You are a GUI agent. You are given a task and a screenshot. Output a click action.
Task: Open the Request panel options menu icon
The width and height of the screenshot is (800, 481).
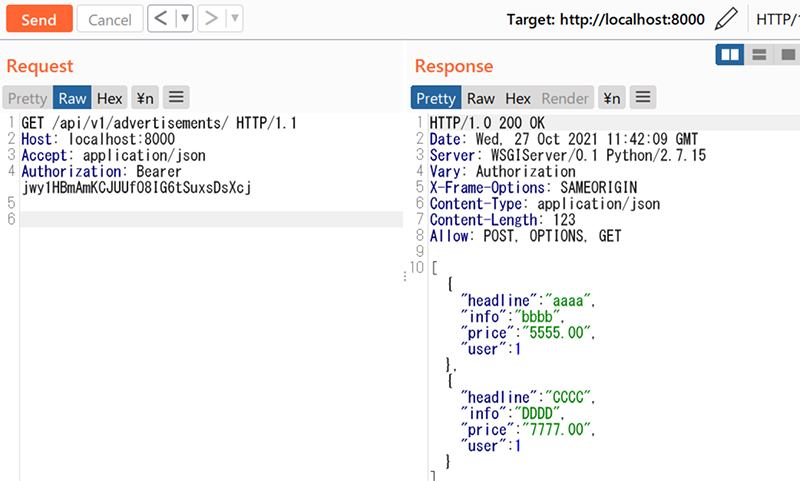[176, 97]
